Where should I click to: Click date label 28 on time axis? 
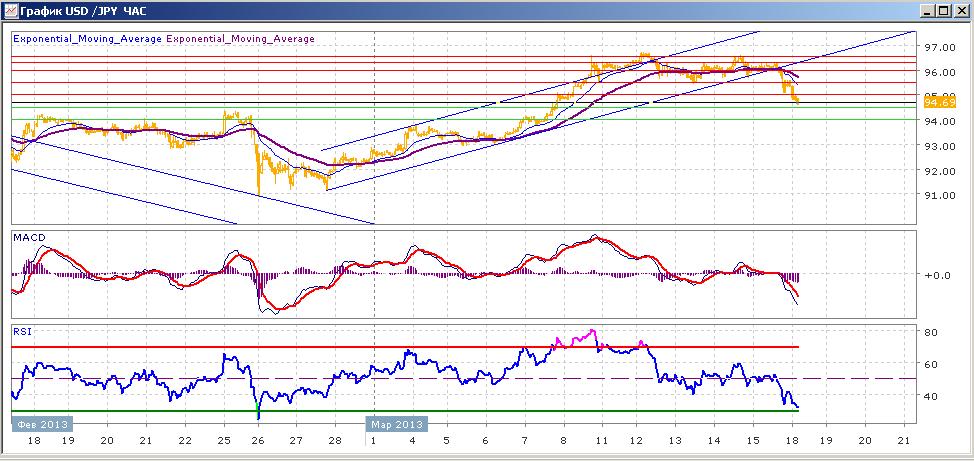[x=334, y=440]
